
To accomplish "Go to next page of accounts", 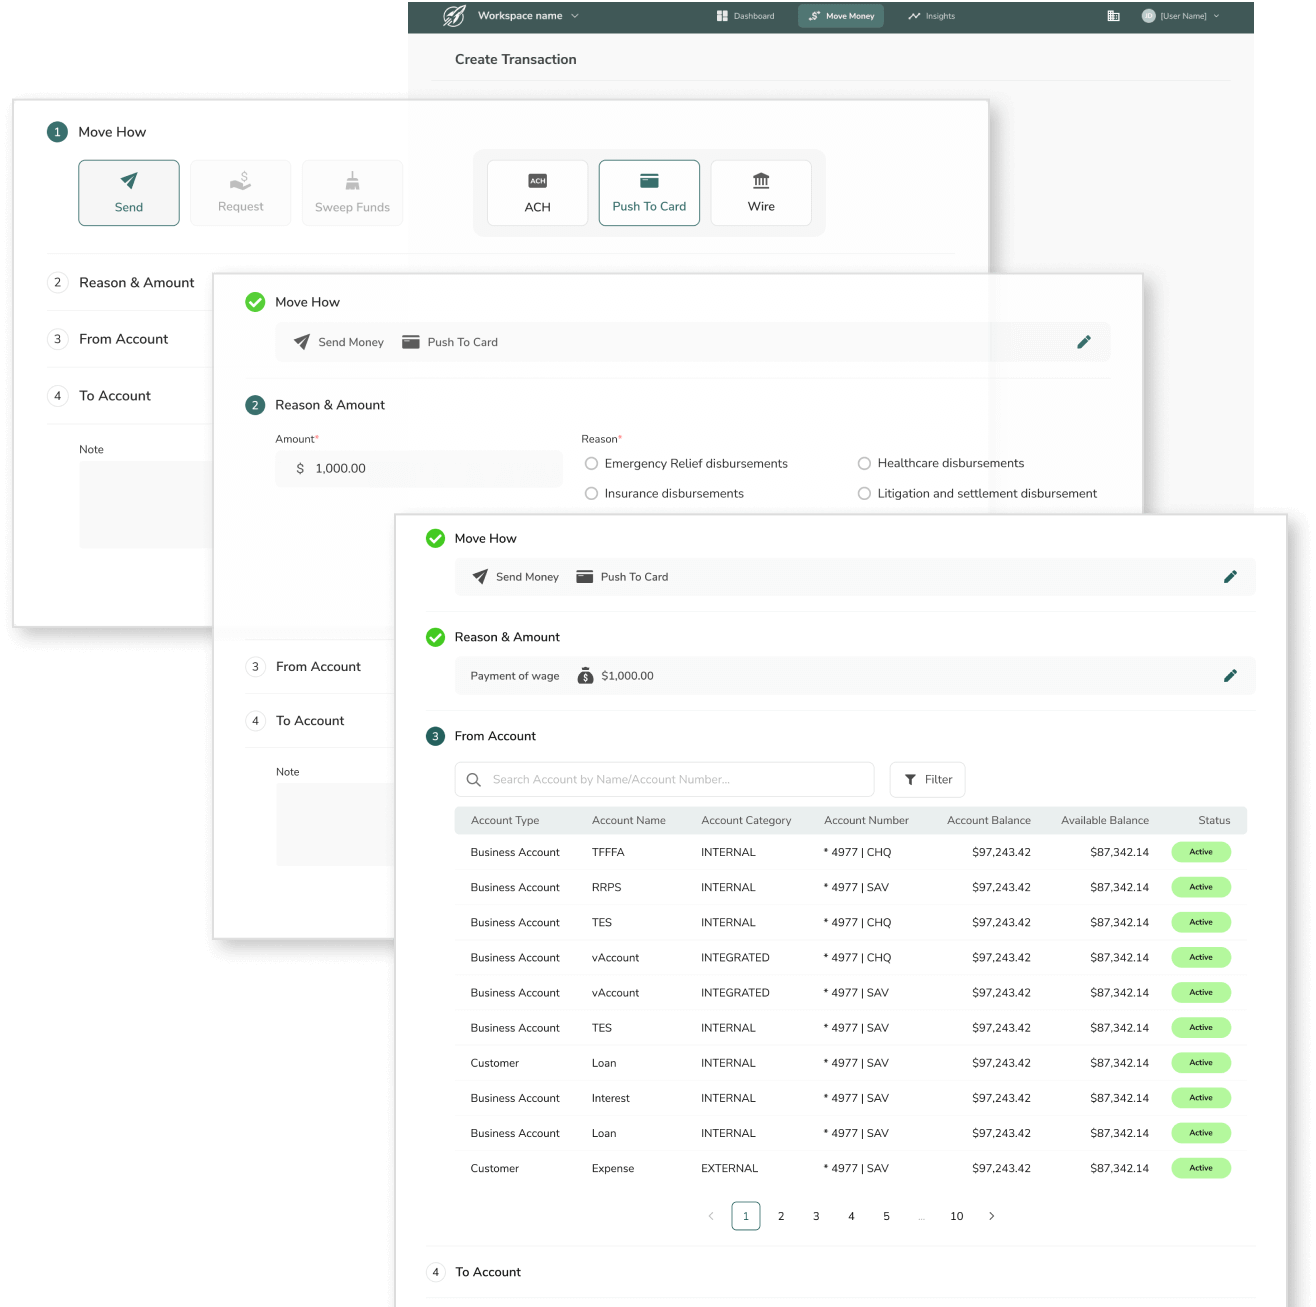I will pyautogui.click(x=991, y=1216).
